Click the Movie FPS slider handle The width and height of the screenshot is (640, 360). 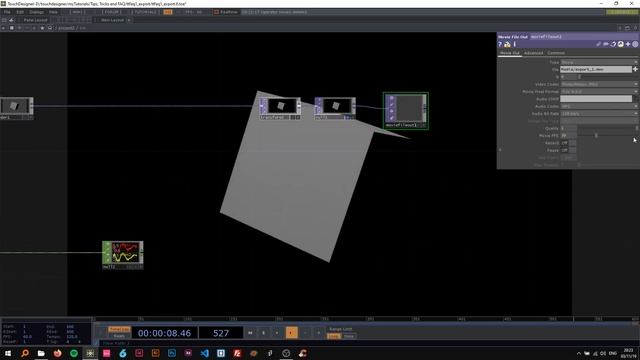coord(596,136)
